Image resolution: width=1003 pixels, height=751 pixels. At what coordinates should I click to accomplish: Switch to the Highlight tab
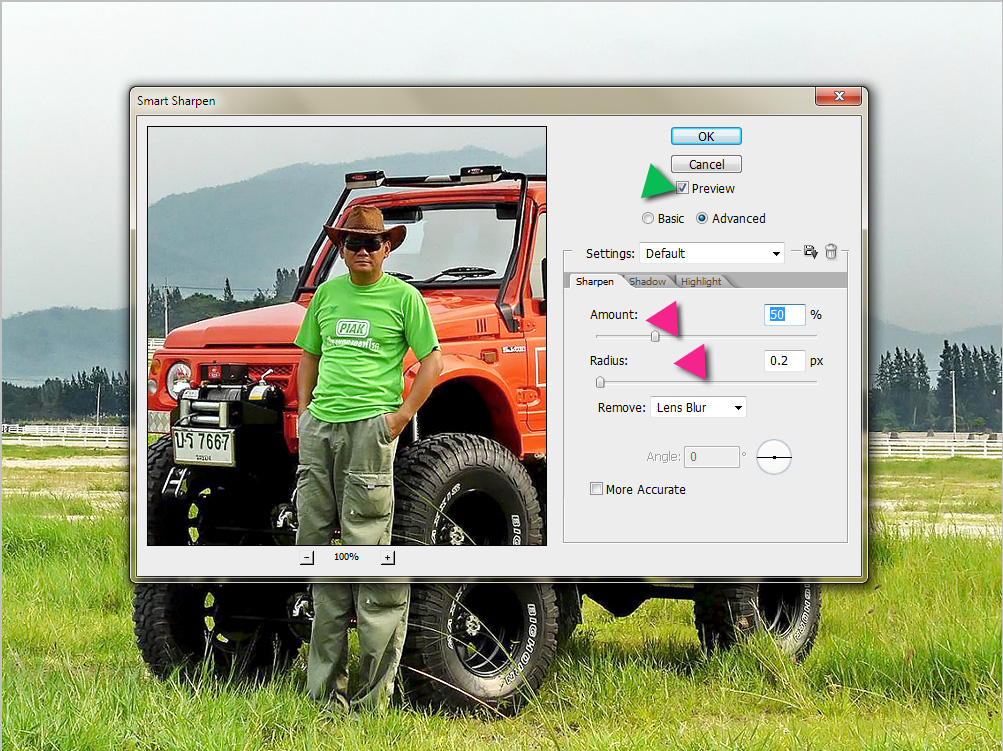pyautogui.click(x=701, y=281)
